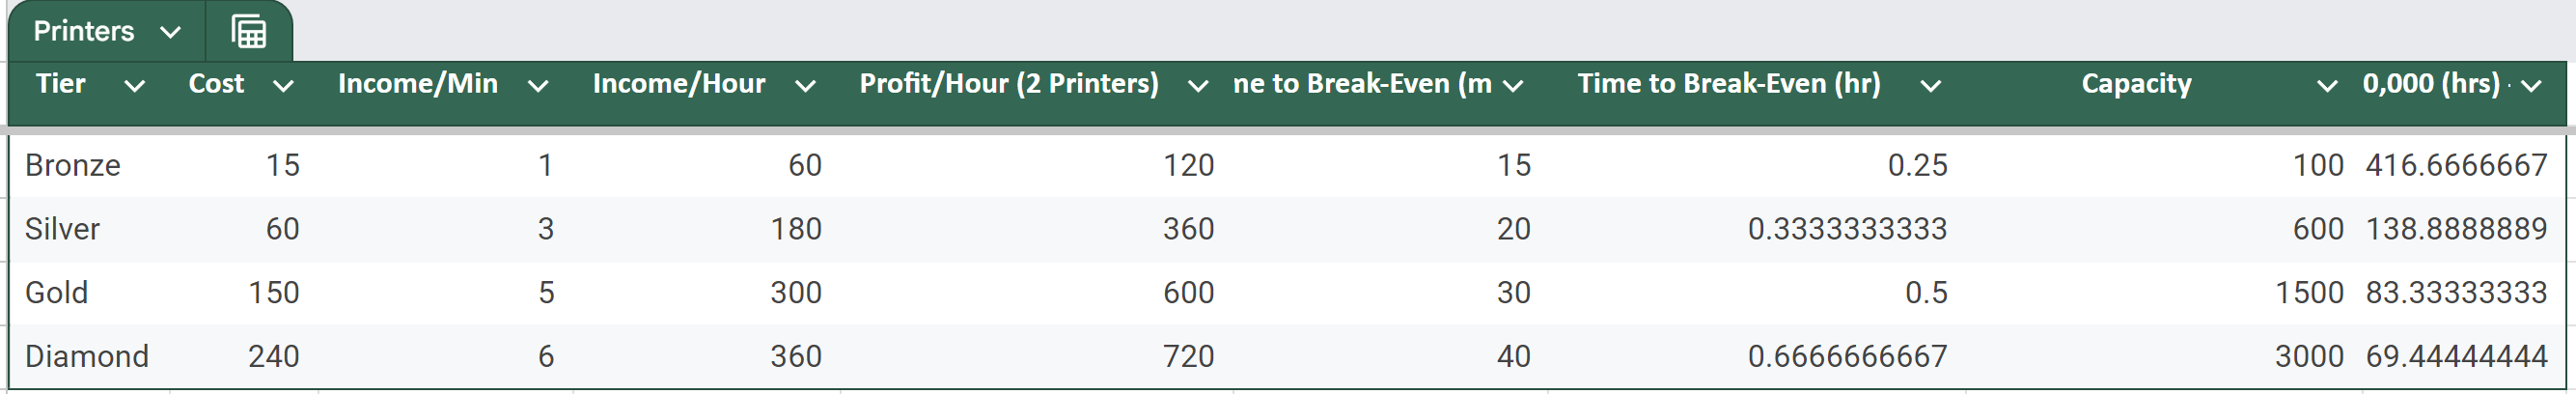Open the Tier column filter arrow
2576x394 pixels.
134,86
